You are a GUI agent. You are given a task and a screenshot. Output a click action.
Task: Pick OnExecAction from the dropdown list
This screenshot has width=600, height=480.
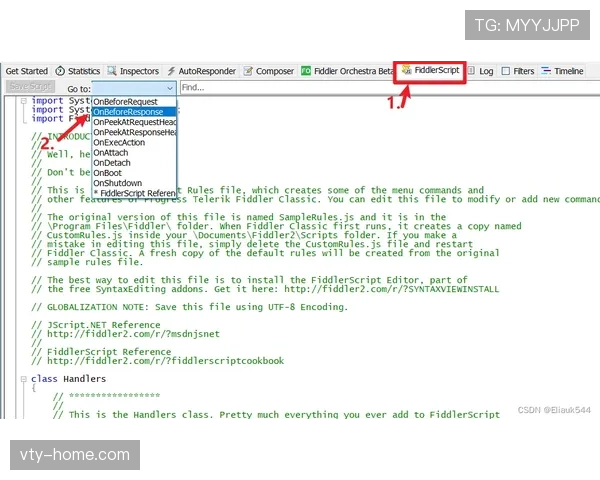click(134, 142)
